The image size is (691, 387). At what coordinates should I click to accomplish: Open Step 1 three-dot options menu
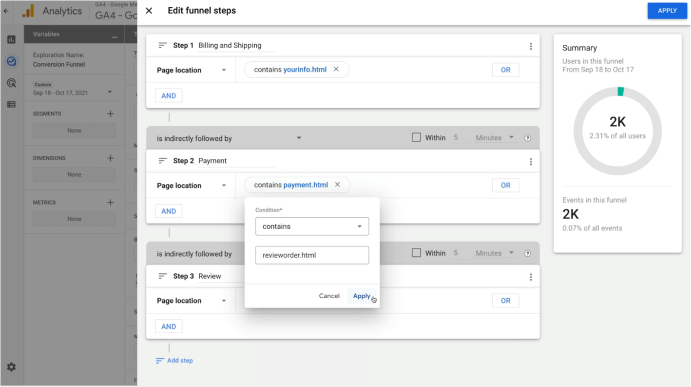tap(531, 46)
